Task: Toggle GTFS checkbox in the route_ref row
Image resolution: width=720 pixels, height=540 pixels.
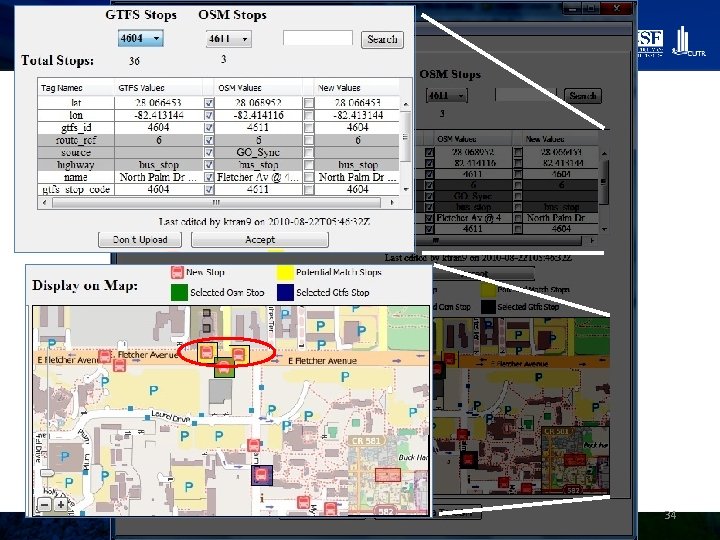Action: (209, 140)
